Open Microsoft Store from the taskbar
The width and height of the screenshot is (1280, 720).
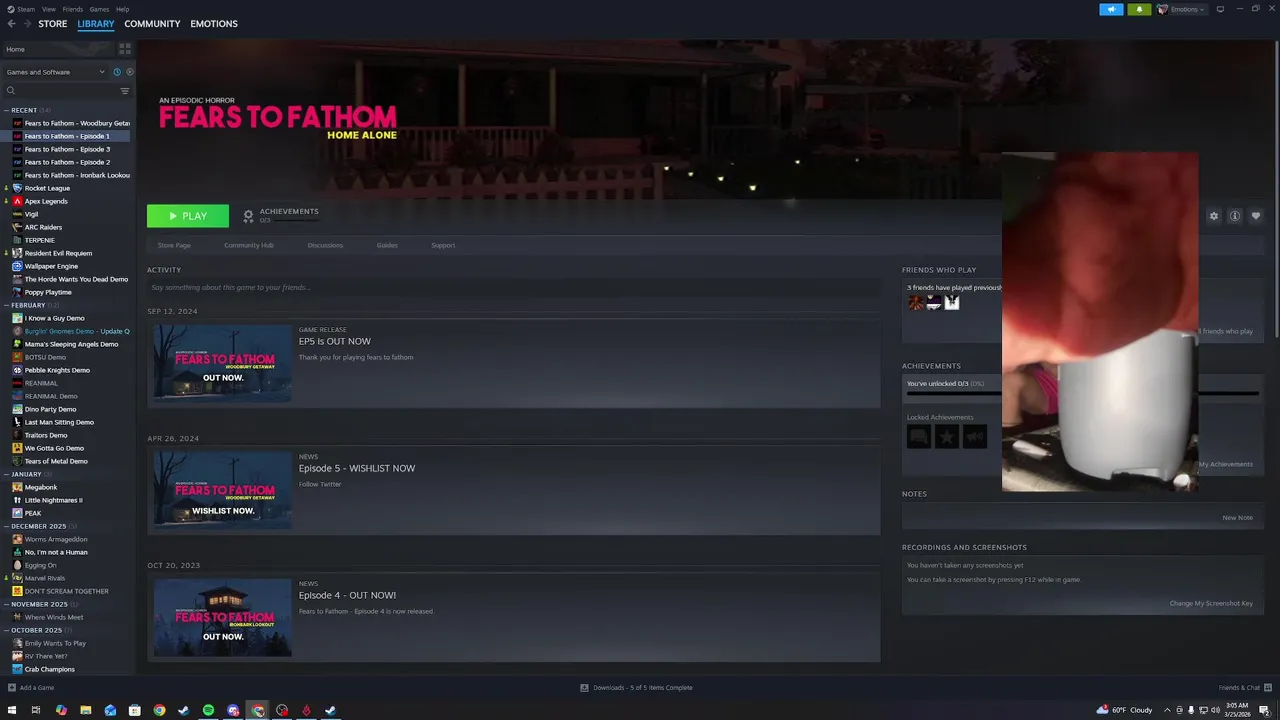point(135,710)
